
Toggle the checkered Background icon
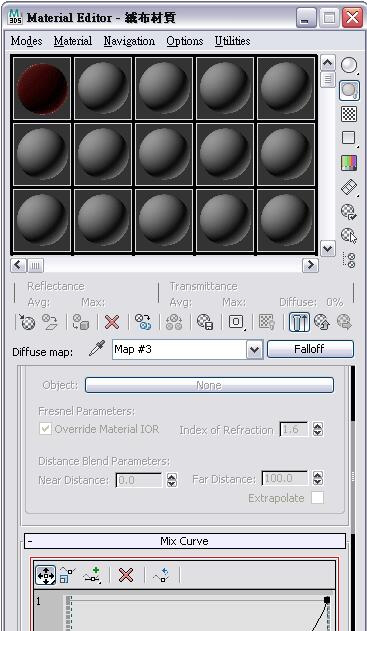pyautogui.click(x=349, y=114)
